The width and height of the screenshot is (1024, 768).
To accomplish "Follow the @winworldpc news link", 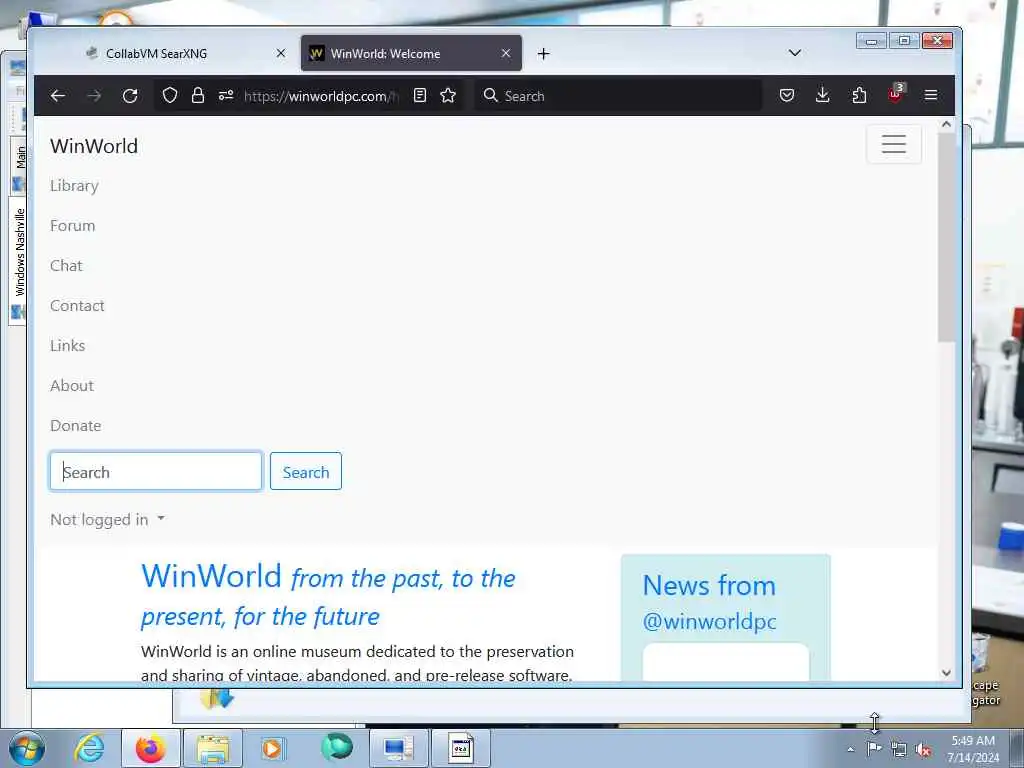I will pyautogui.click(x=709, y=621).
